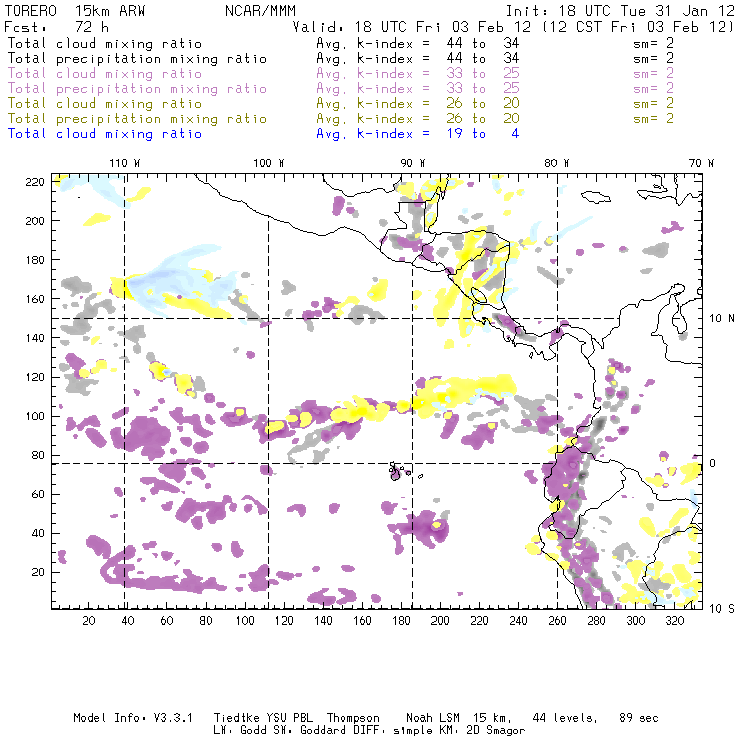Viewport: 740px width, 740px height.
Task: Select the '260' x-axis tick label
Action: point(557,621)
